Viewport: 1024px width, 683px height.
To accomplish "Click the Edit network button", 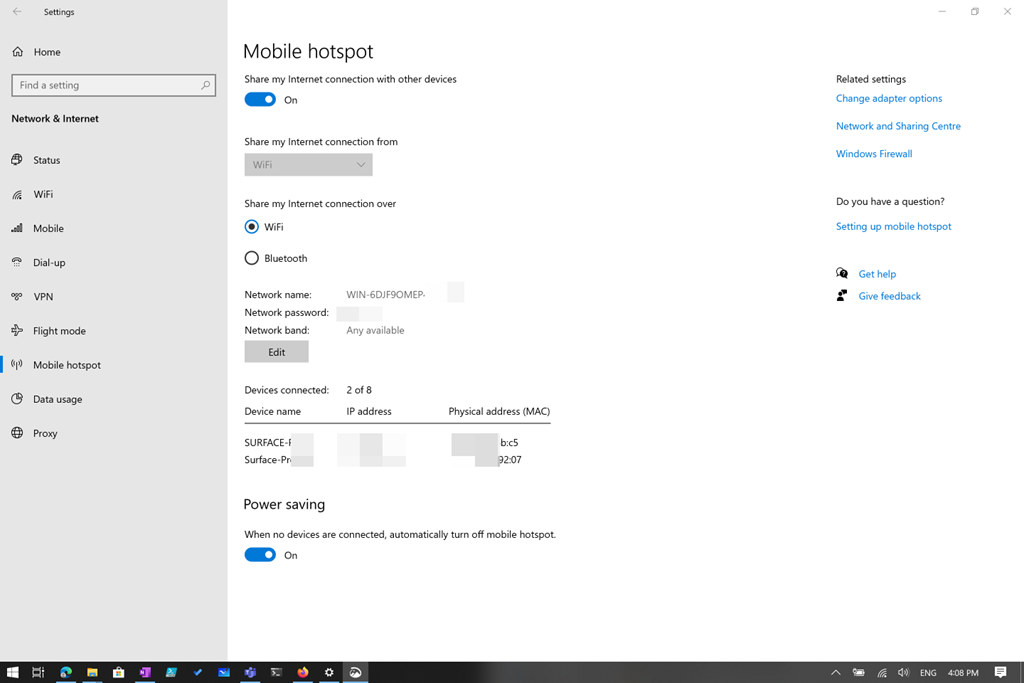I will point(276,352).
